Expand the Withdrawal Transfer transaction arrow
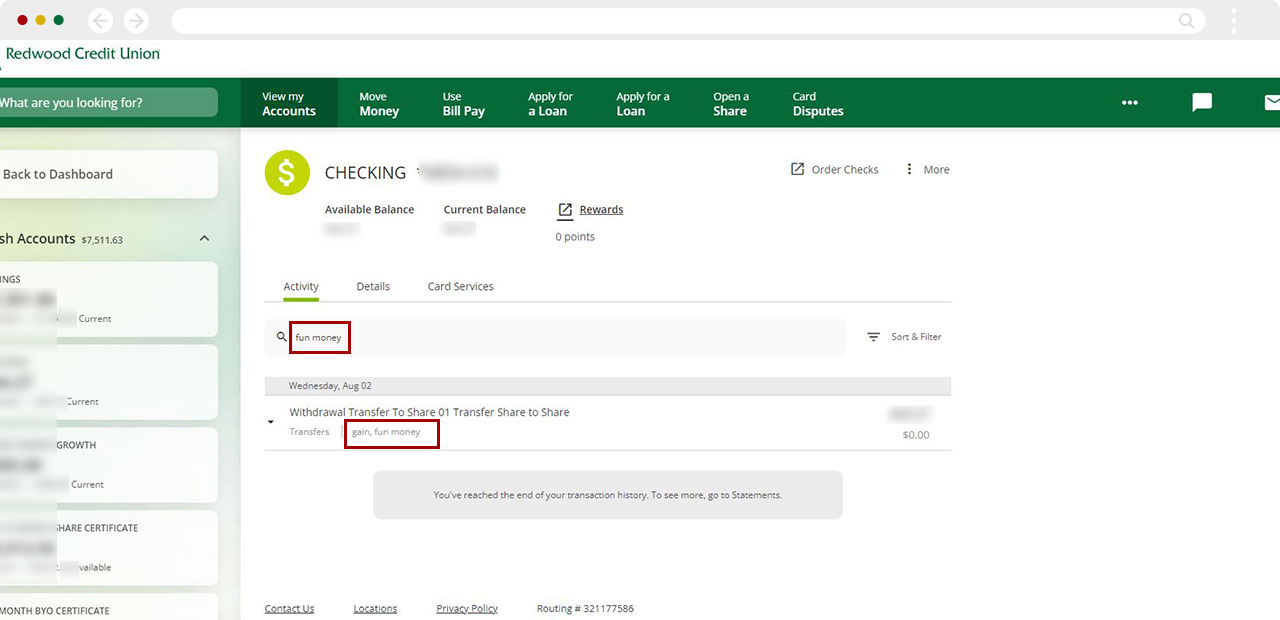Screen dimensions: 1280x620 pyautogui.click(x=271, y=422)
